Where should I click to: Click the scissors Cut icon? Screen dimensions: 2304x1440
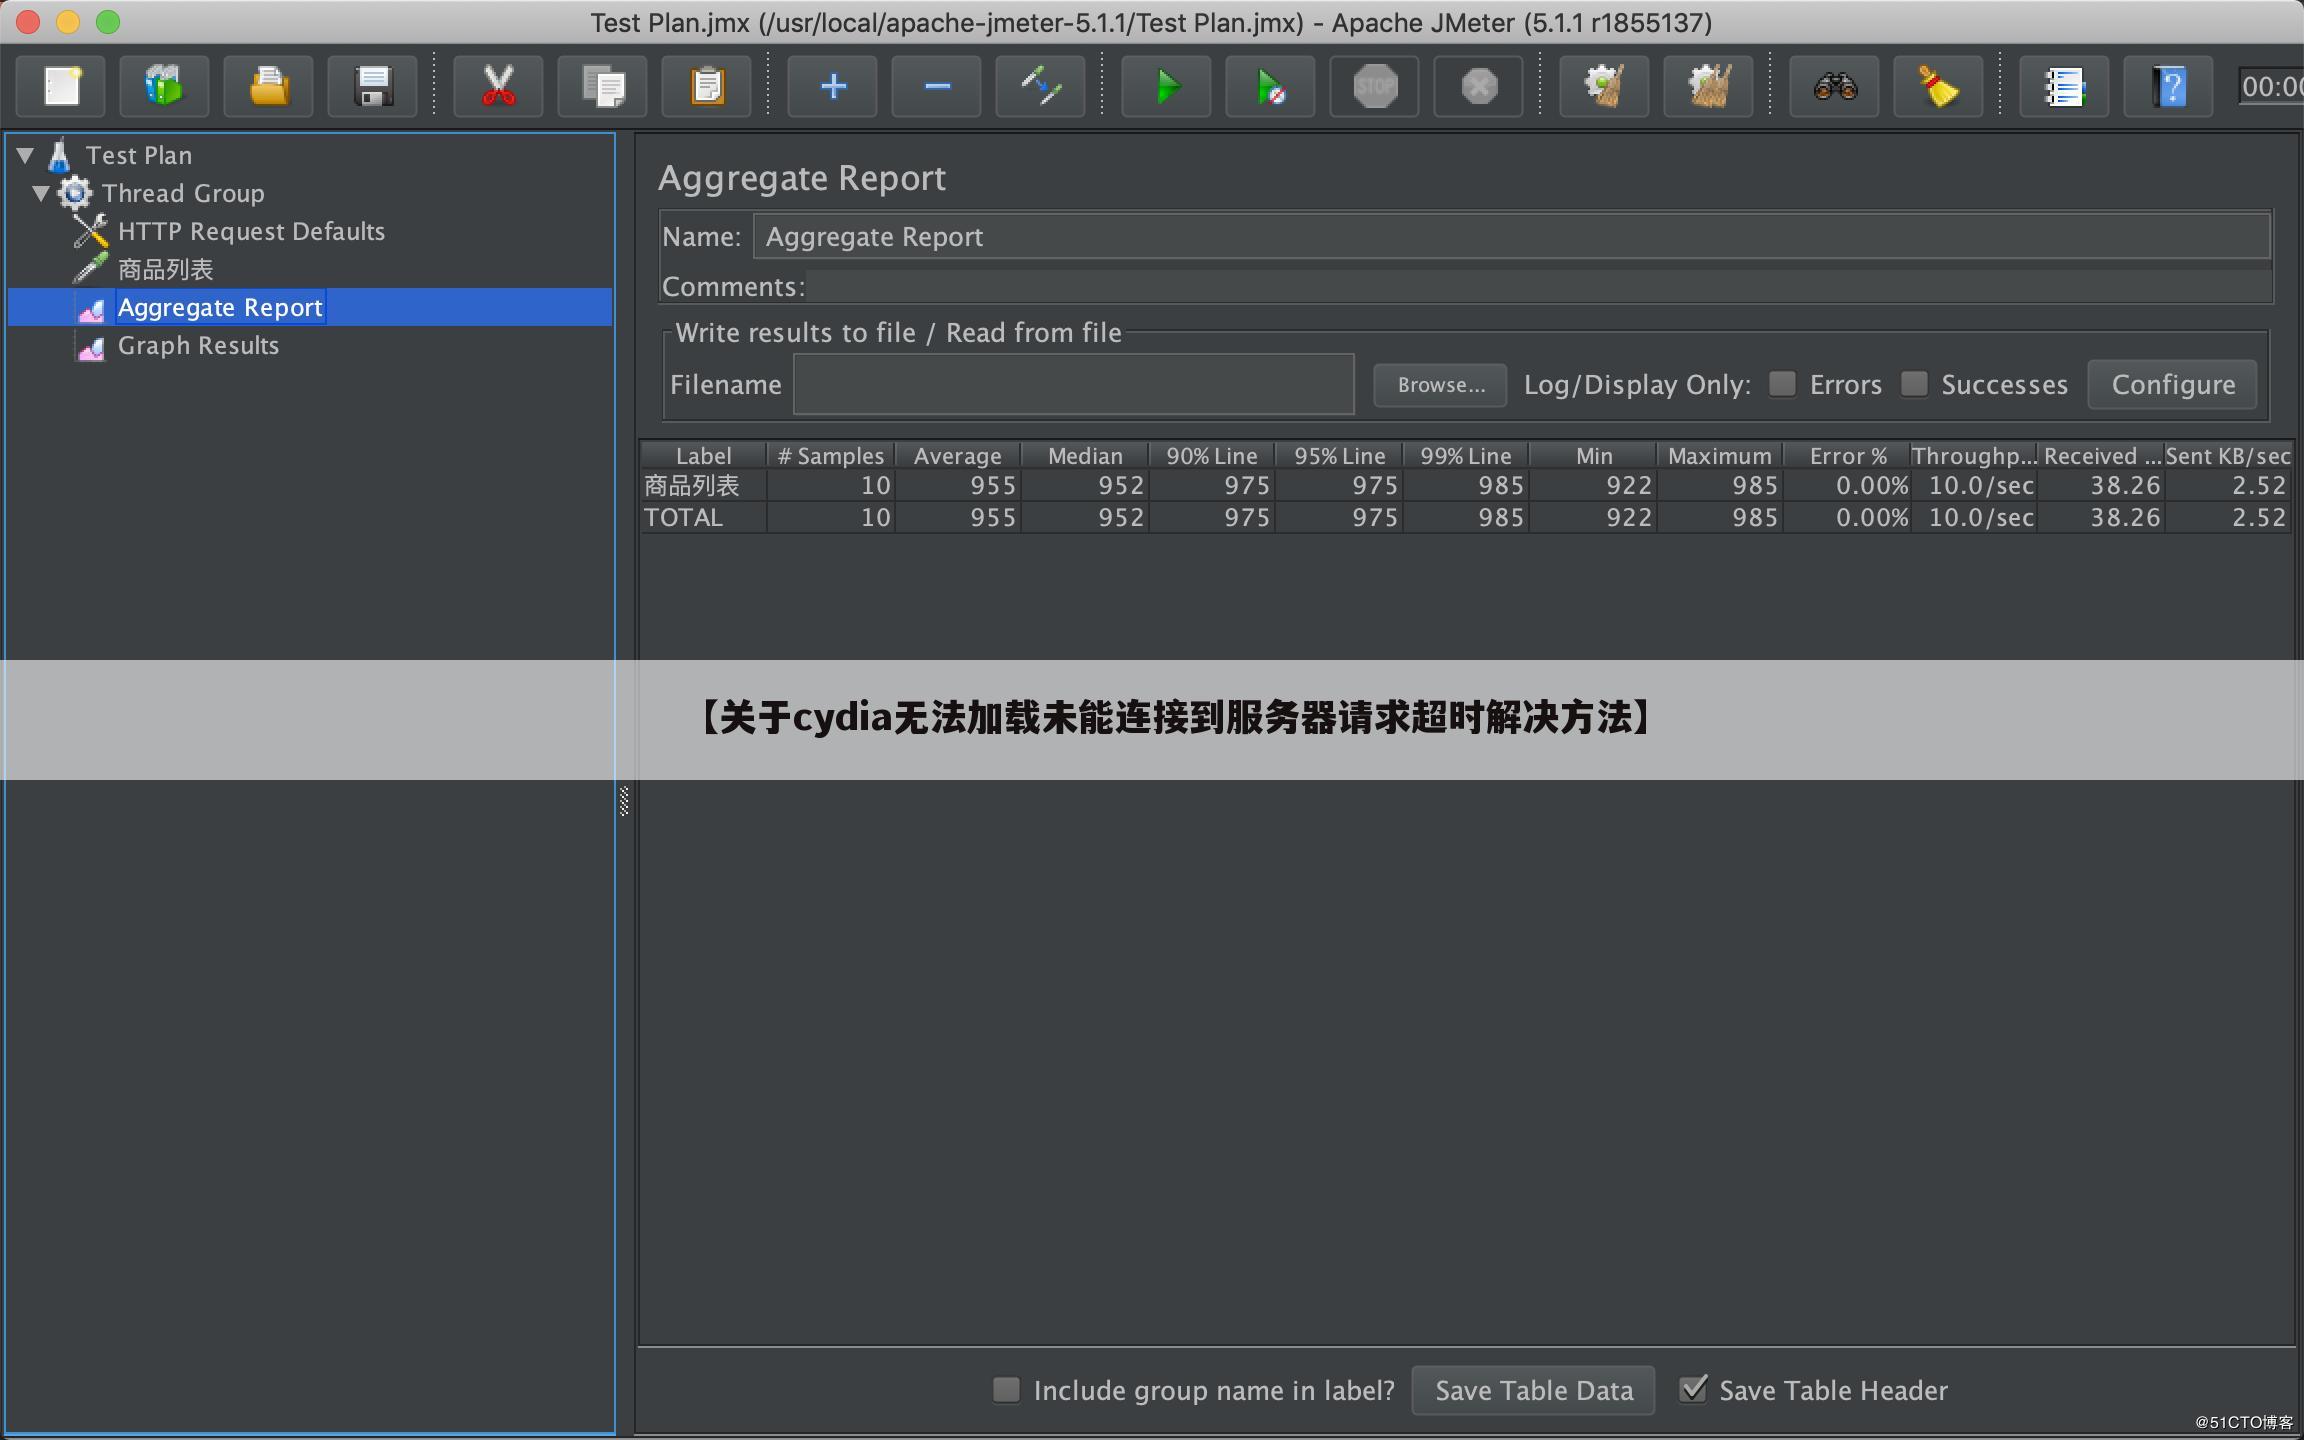(498, 87)
